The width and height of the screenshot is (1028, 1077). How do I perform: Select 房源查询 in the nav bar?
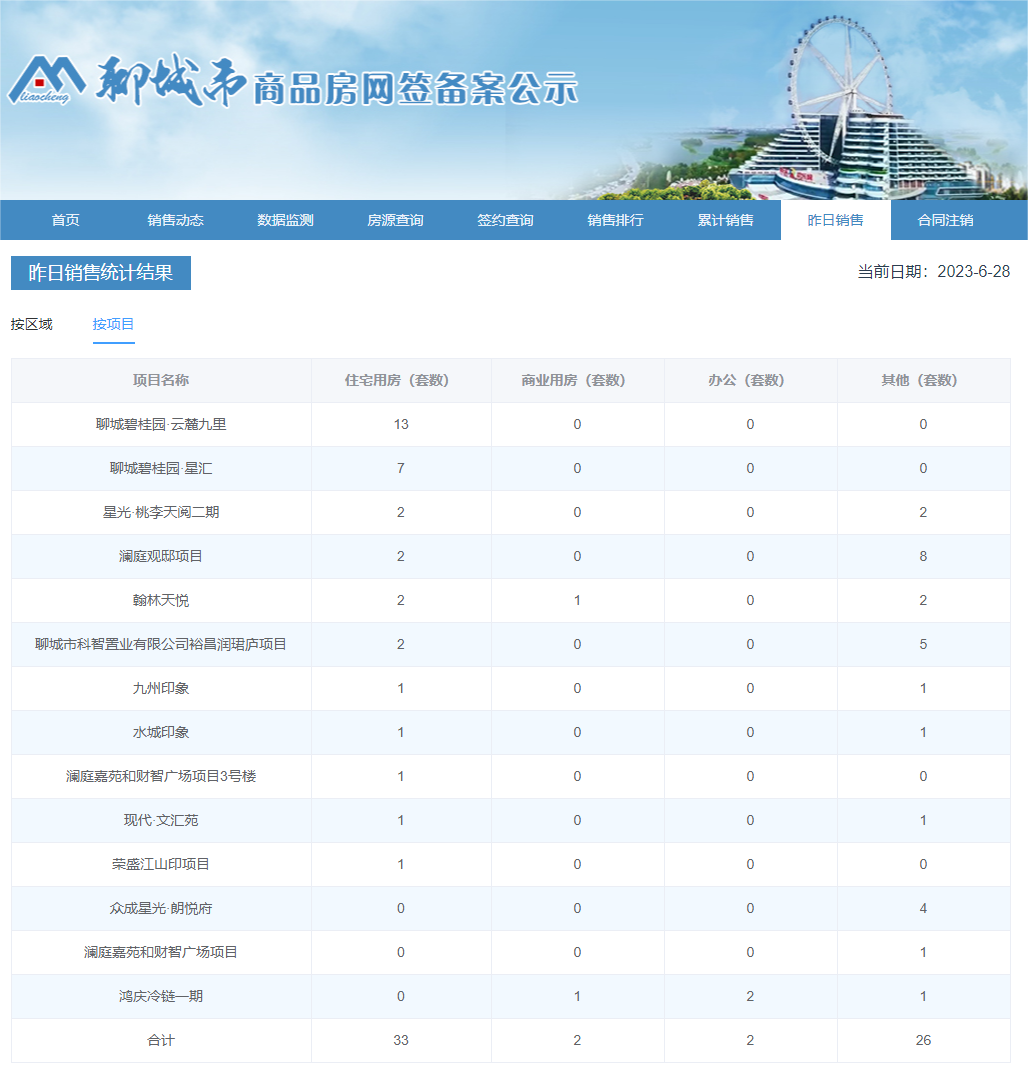pyautogui.click(x=395, y=220)
